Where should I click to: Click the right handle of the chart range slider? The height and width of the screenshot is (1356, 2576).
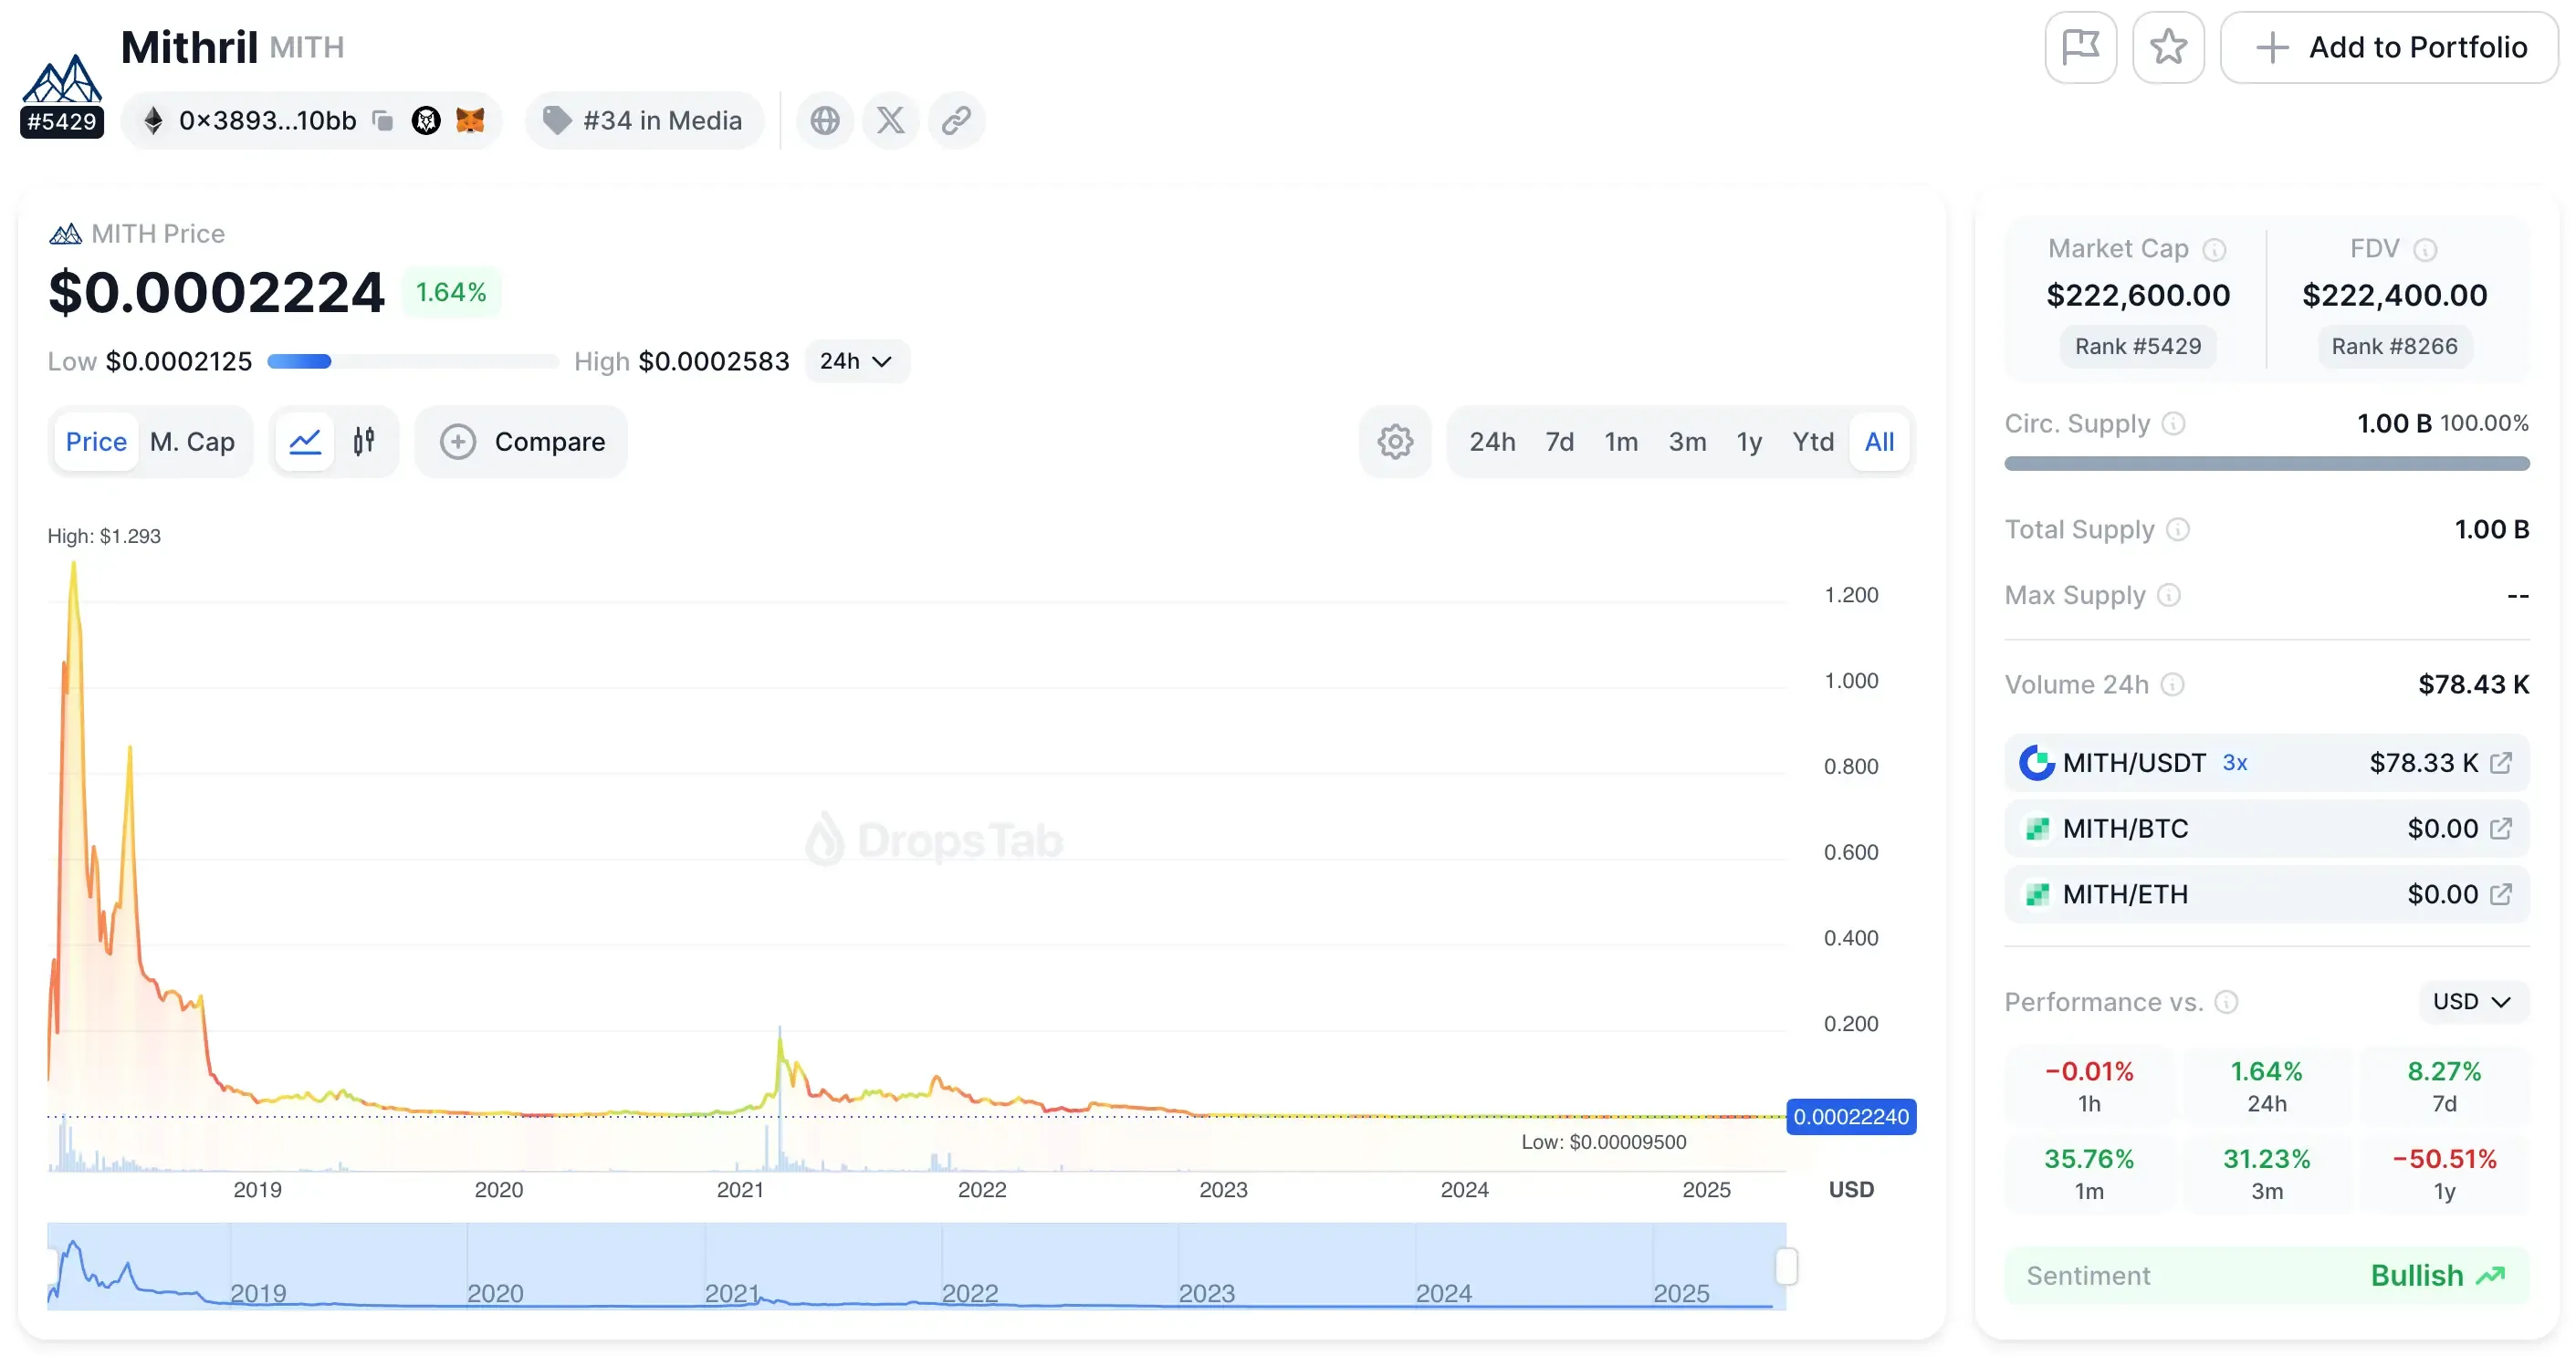coord(1786,1266)
